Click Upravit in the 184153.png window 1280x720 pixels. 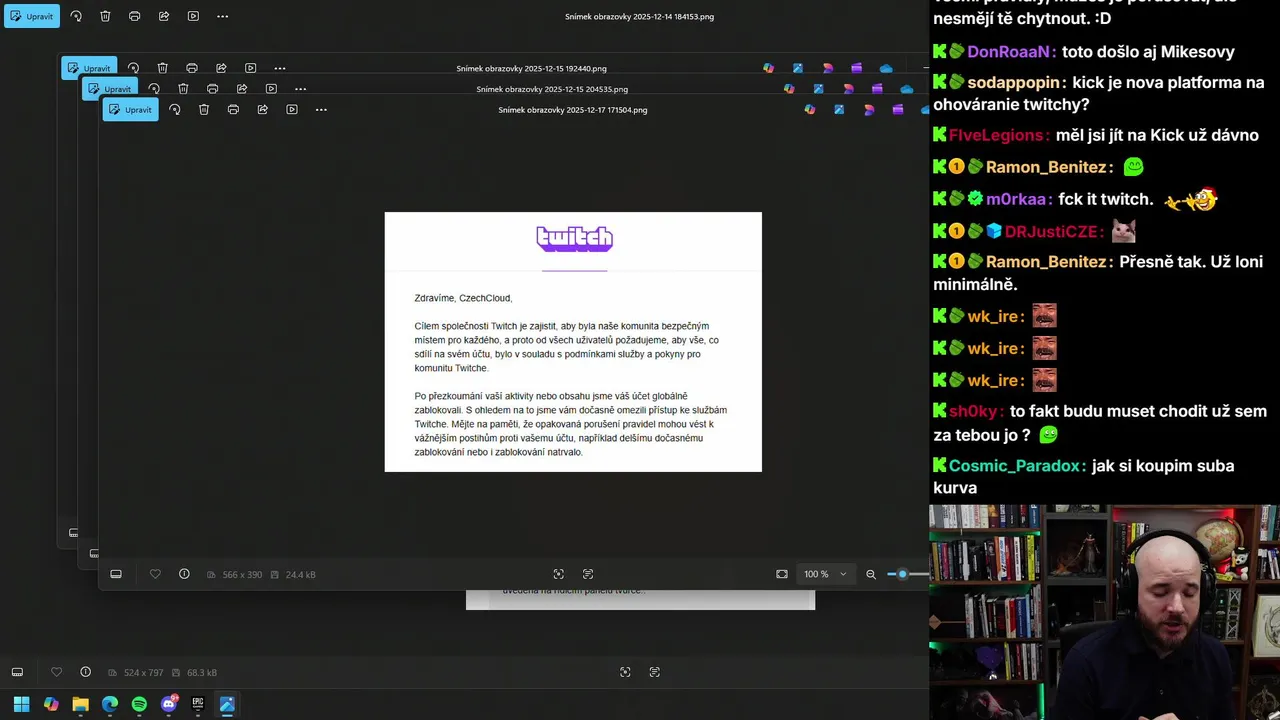click(32, 16)
